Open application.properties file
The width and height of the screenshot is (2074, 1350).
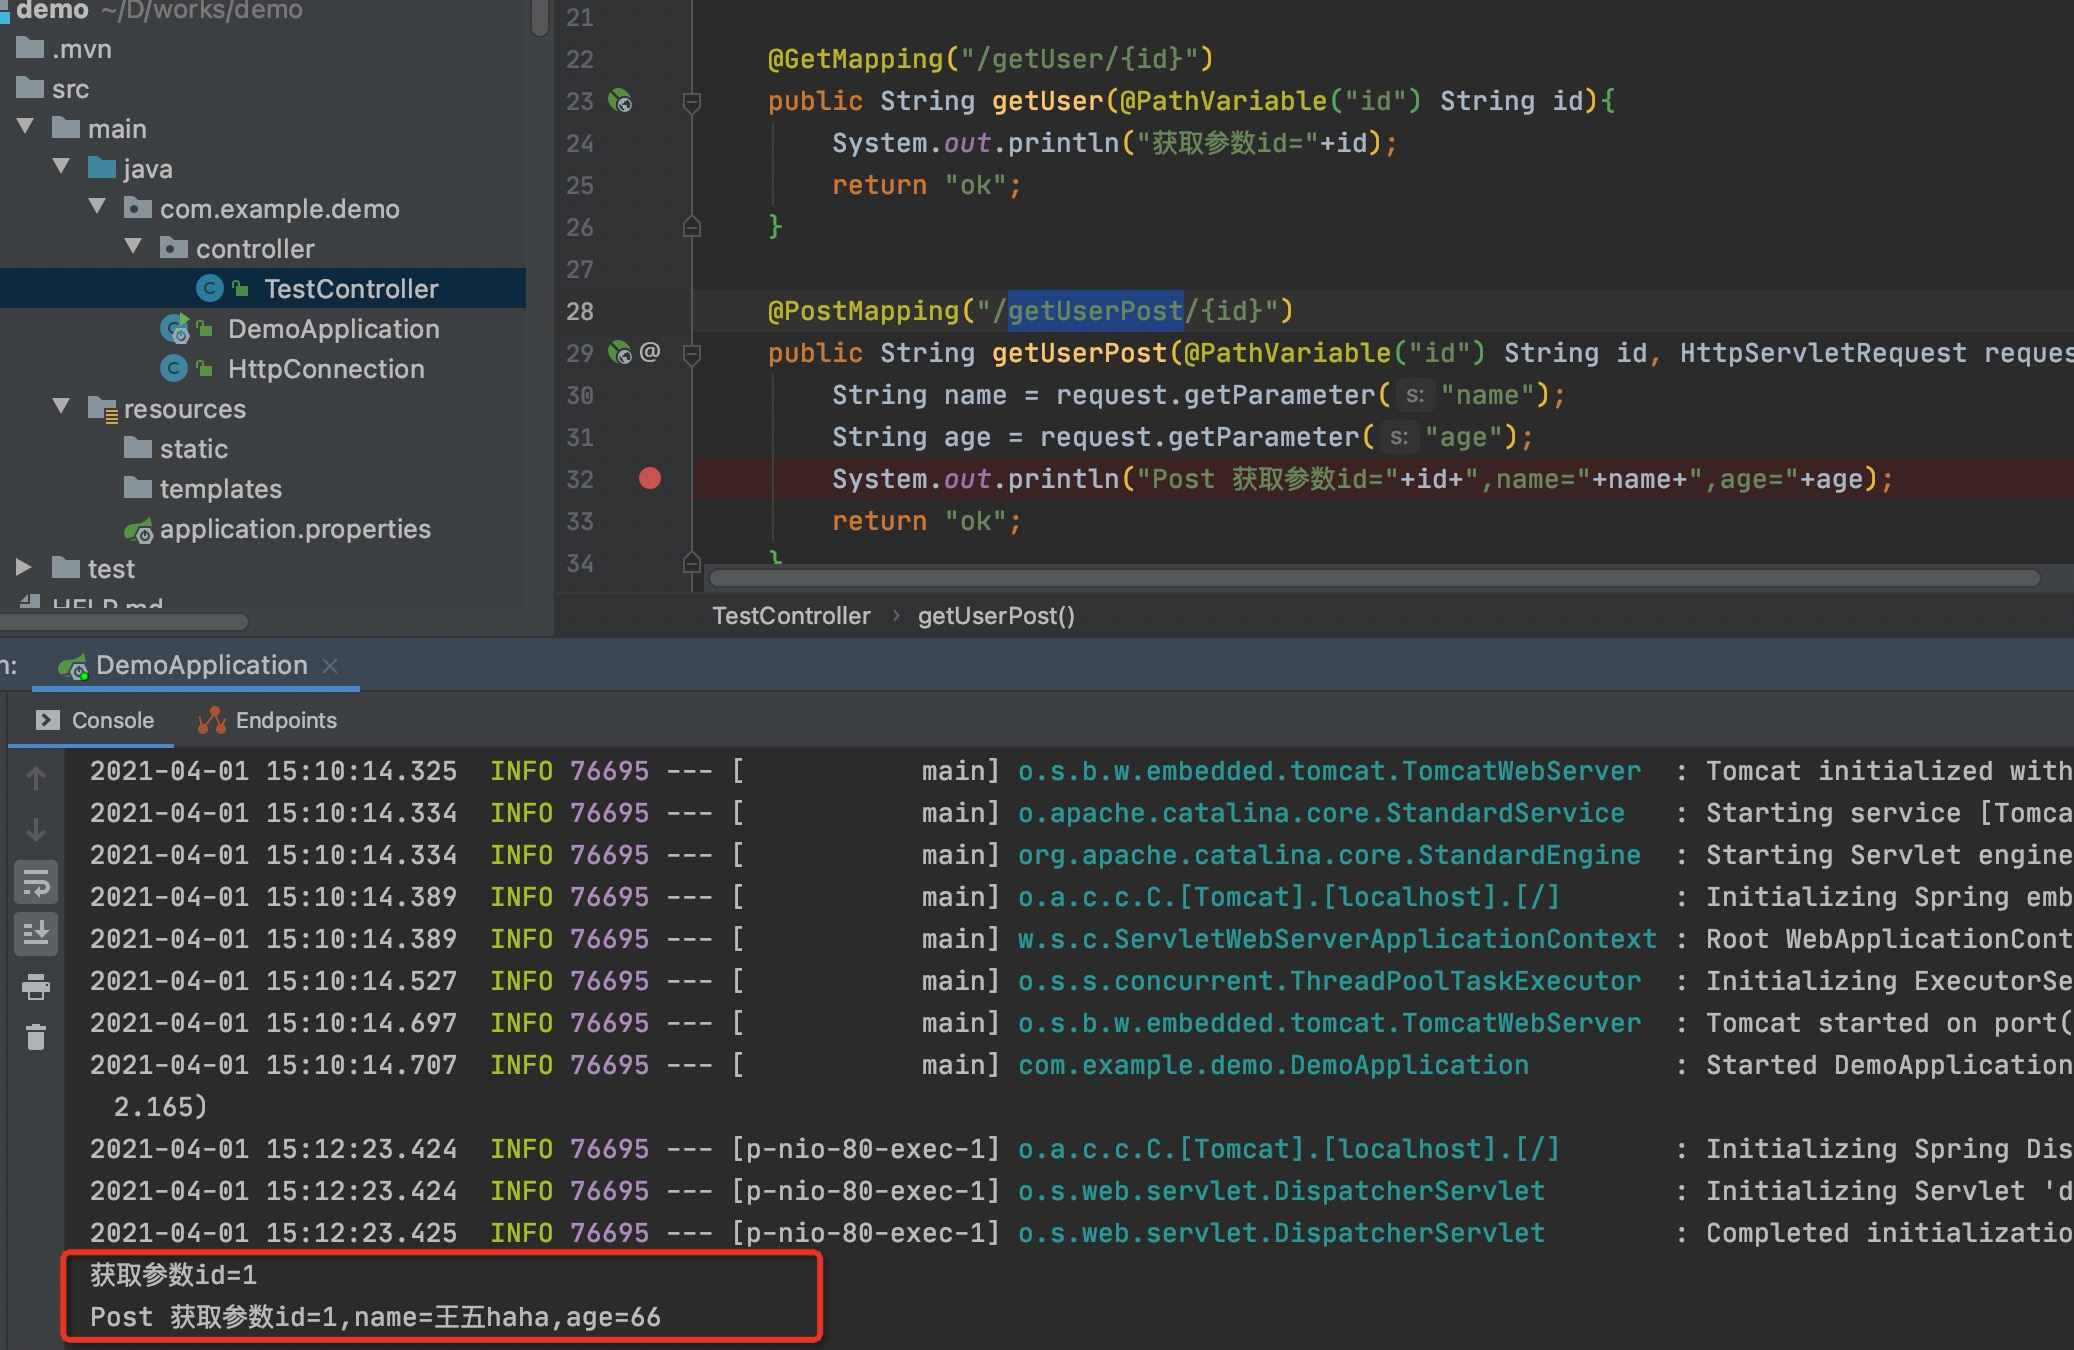coord(295,529)
